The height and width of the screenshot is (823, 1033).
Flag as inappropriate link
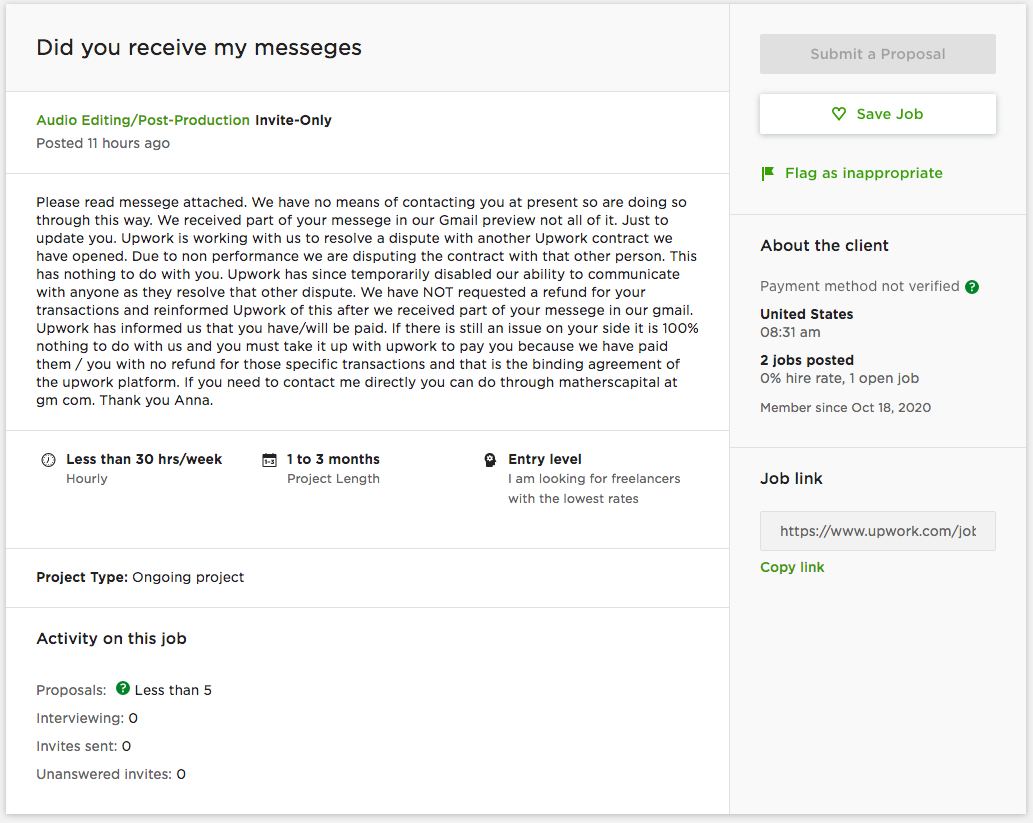pyautogui.click(x=863, y=173)
